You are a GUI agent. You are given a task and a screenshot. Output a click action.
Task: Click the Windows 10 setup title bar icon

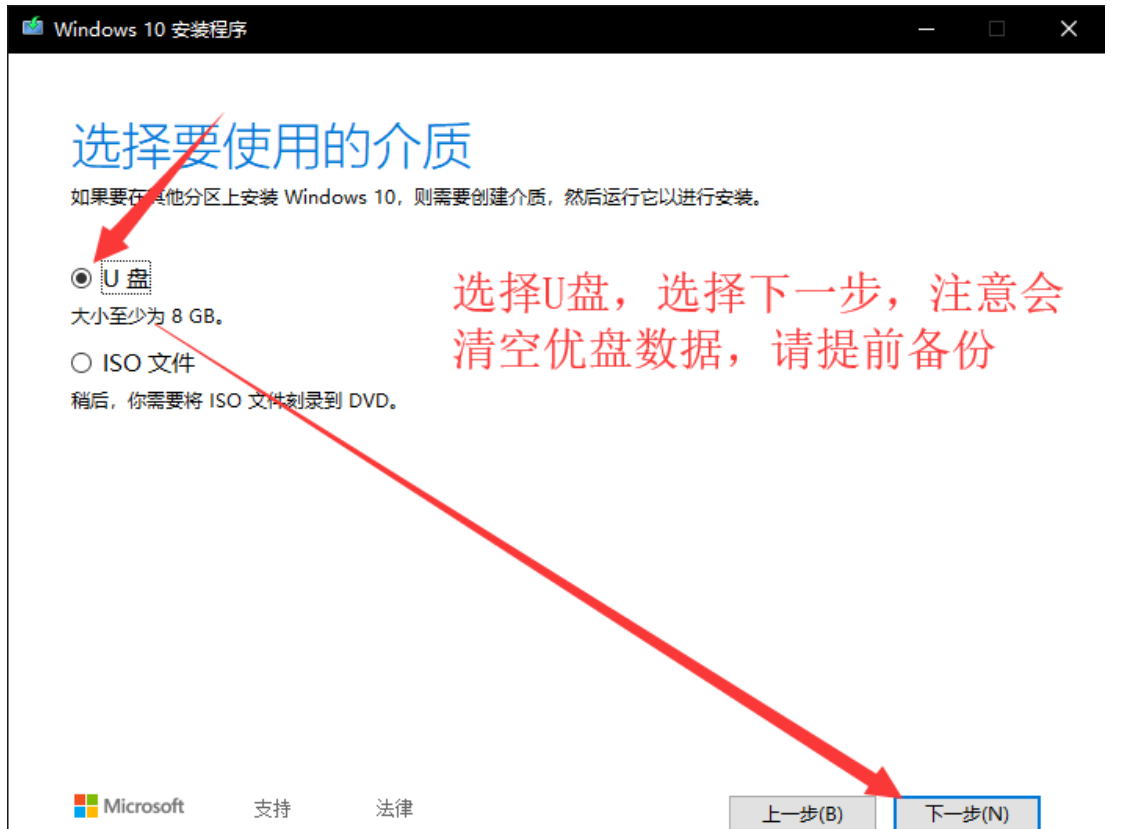click(x=33, y=28)
